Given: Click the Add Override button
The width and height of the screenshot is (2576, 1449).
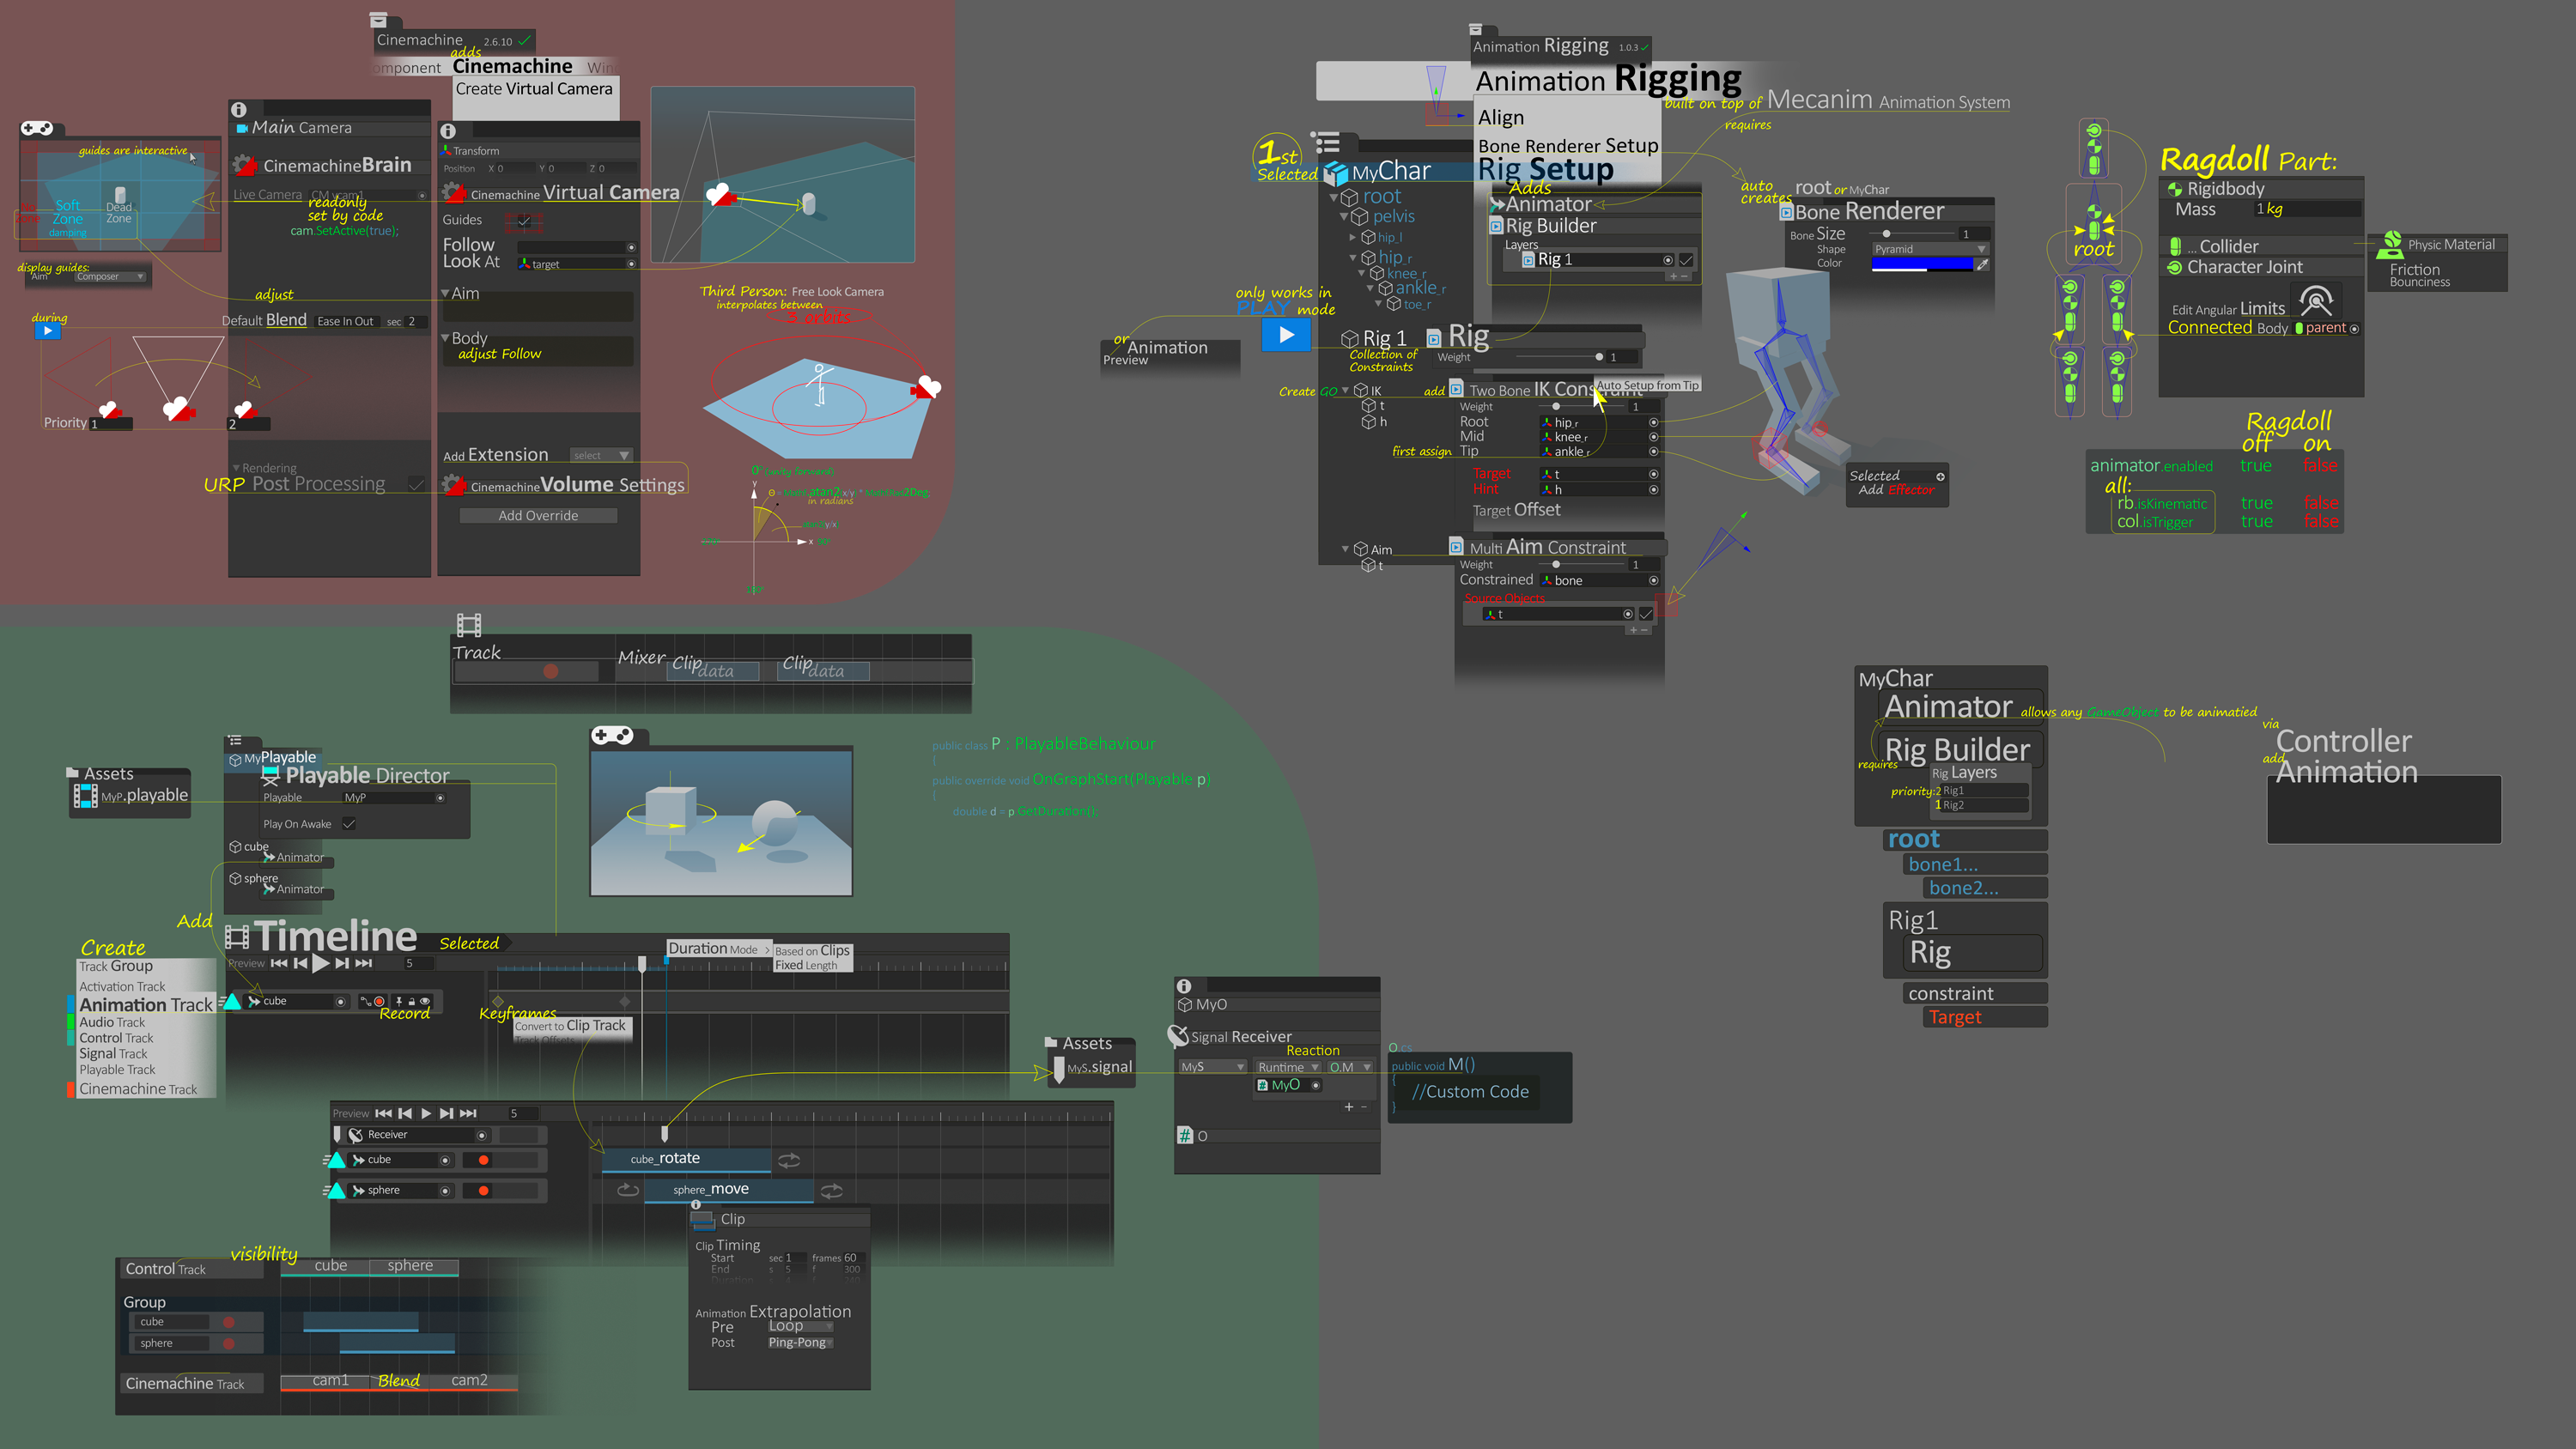Looking at the screenshot, I should click(538, 516).
